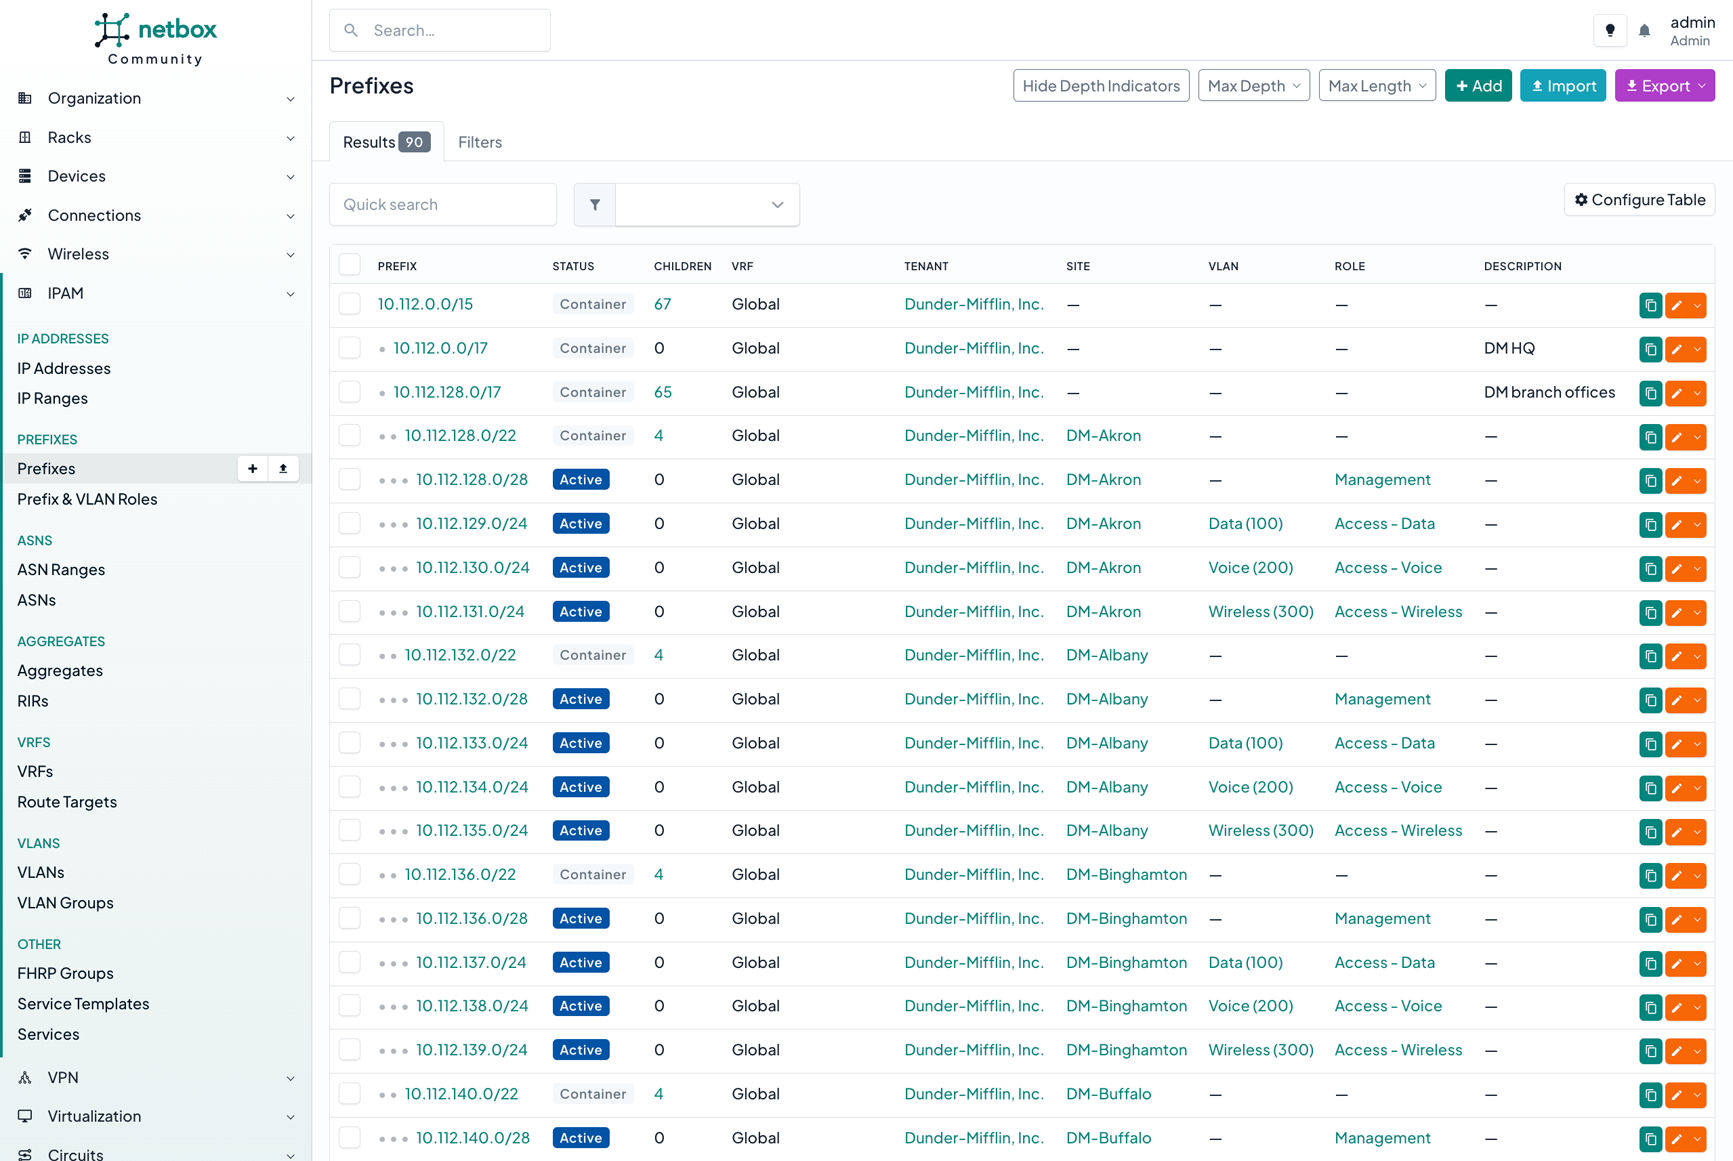This screenshot has width=1733, height=1161.
Task: Click the Quick search input field
Action: (443, 205)
